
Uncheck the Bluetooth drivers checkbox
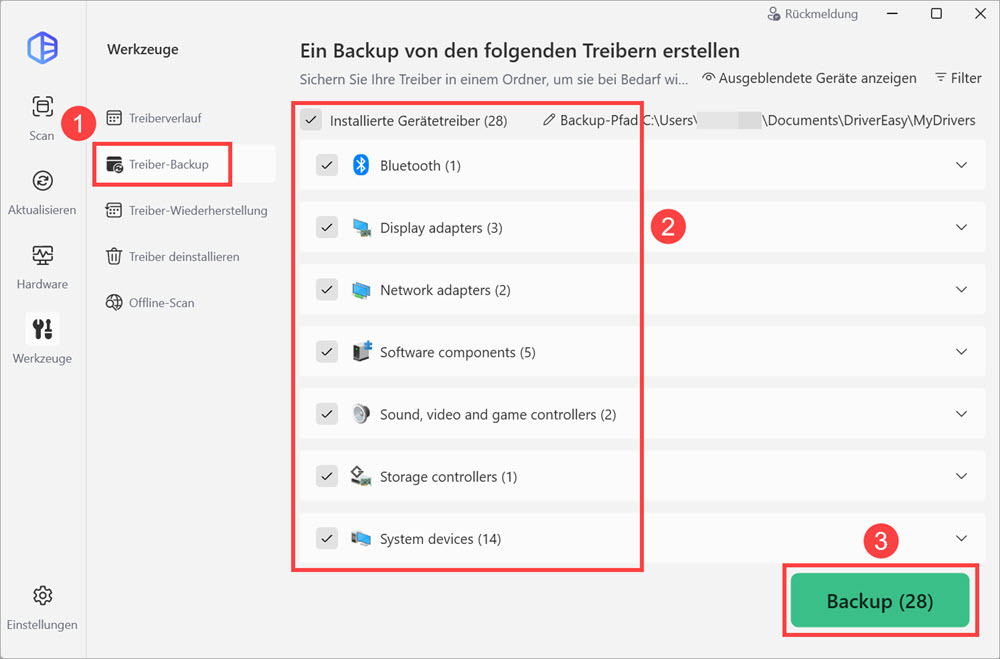coord(327,165)
